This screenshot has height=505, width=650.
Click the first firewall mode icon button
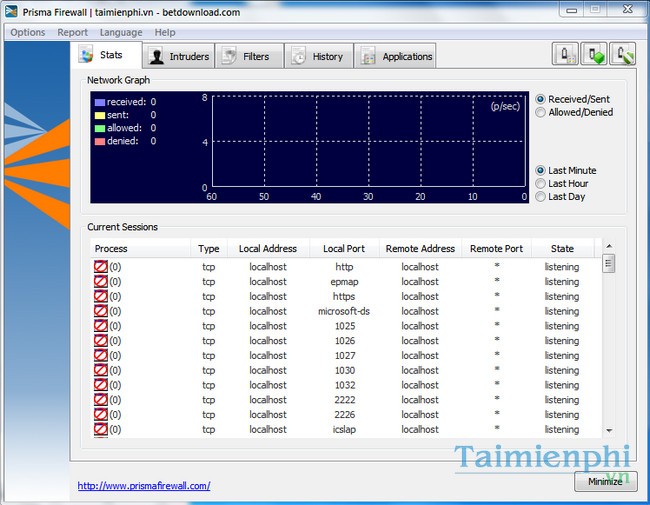[x=566, y=55]
